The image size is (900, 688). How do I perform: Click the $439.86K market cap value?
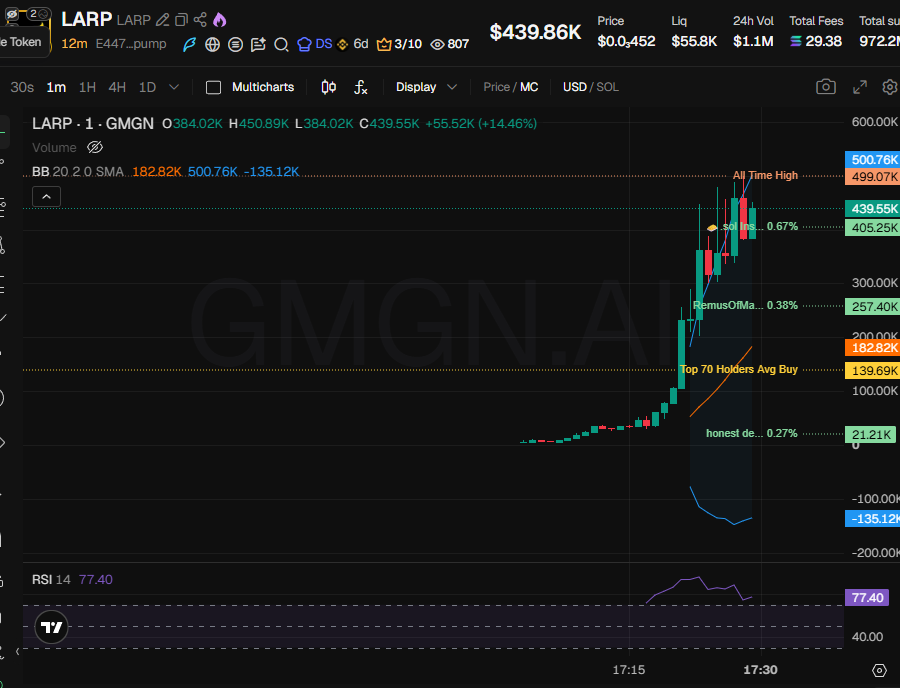click(x=535, y=32)
